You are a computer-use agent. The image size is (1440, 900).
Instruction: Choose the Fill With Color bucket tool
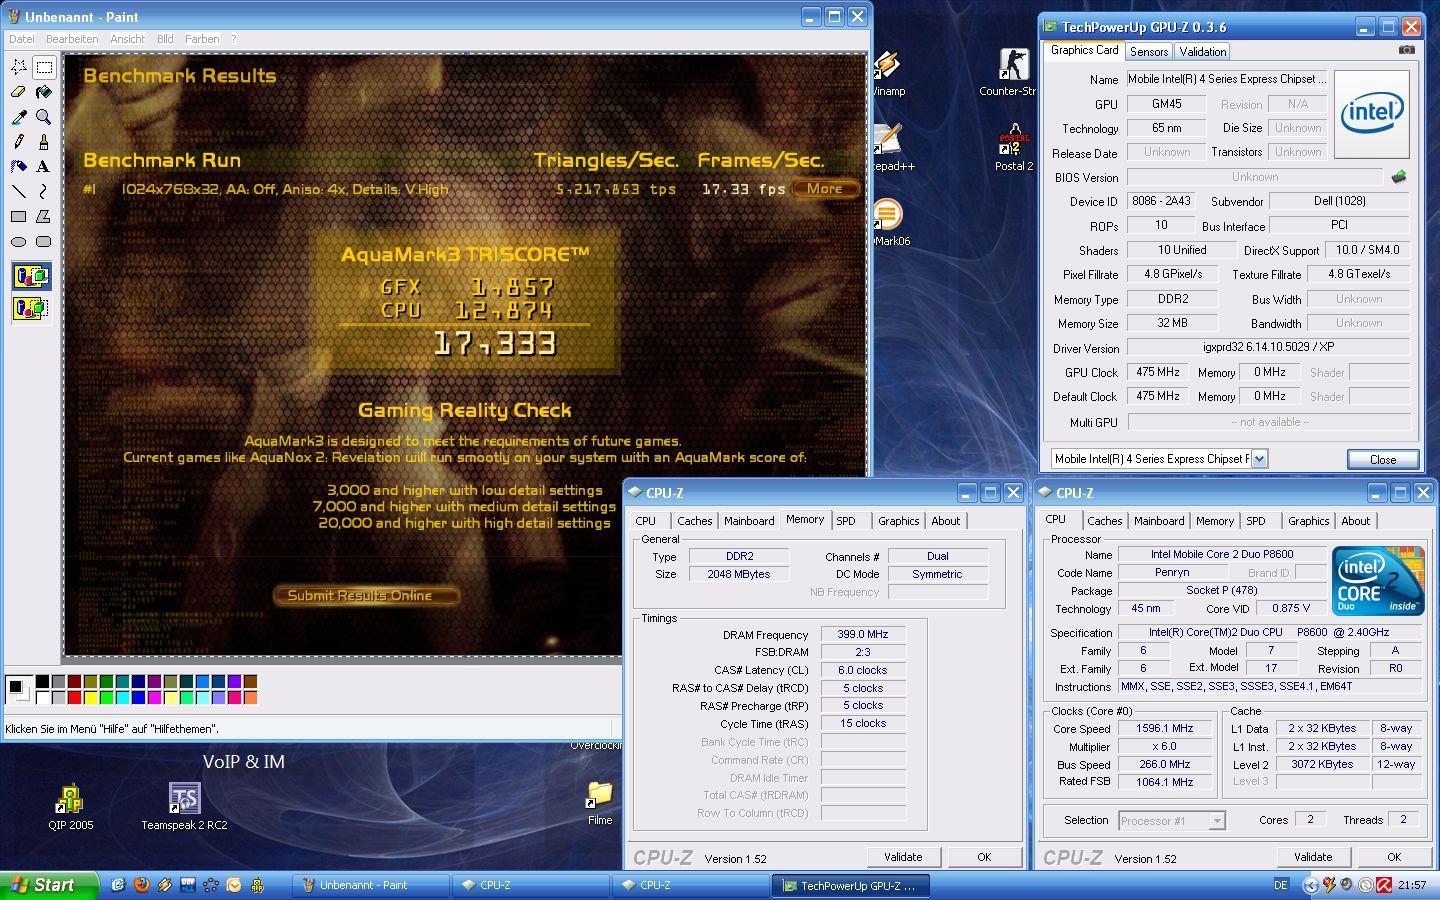44,92
